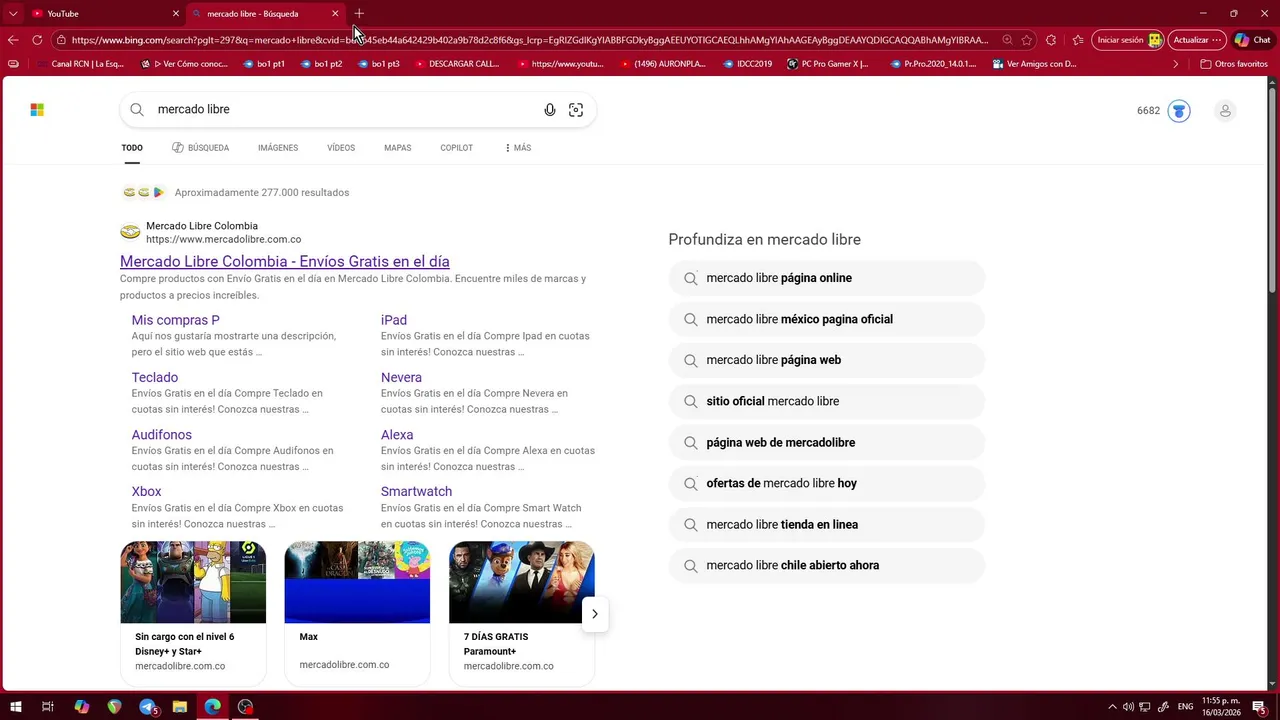Open visual search camera icon

click(576, 110)
